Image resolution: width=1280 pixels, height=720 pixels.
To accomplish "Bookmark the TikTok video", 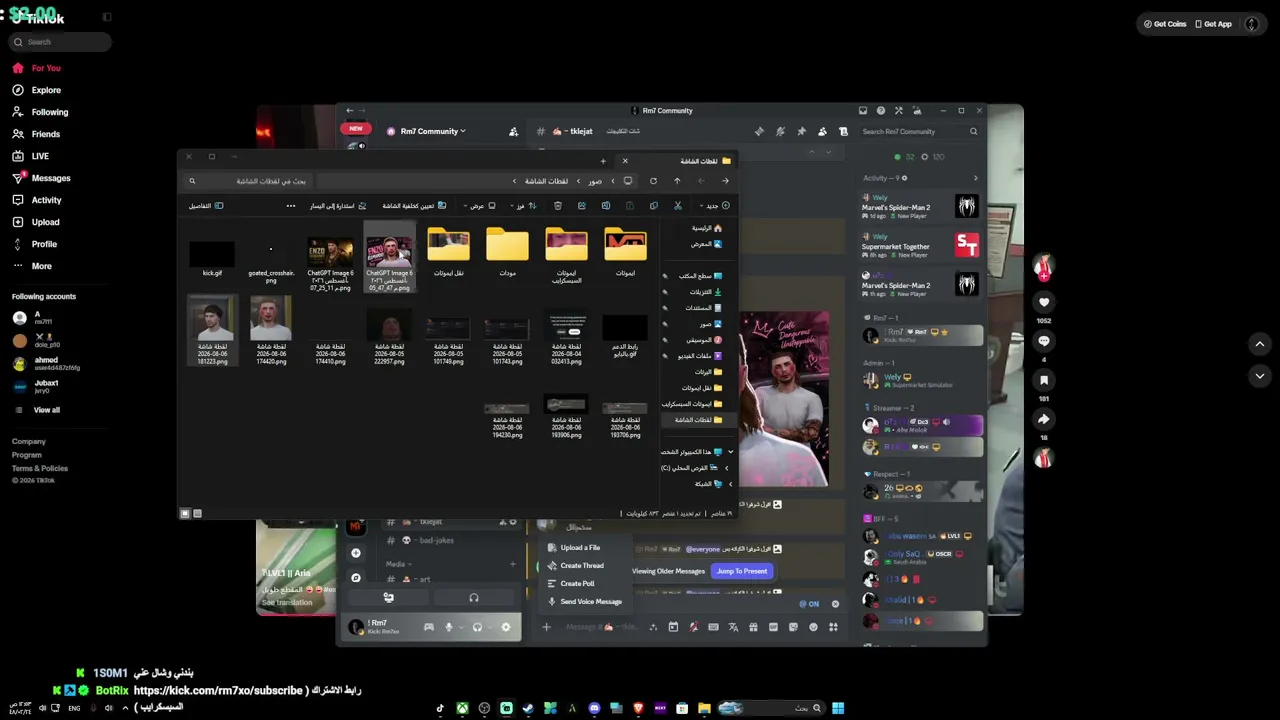I will pos(1044,380).
